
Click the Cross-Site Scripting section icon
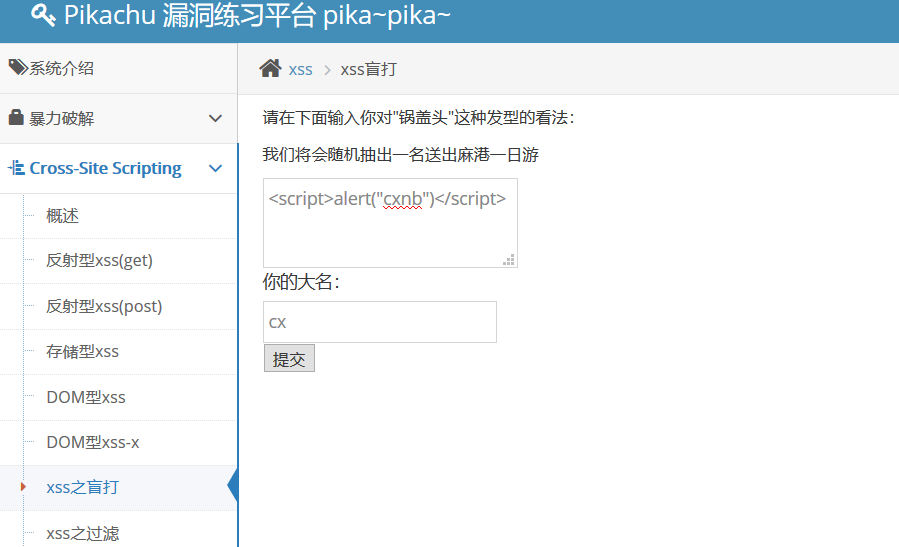tap(16, 168)
